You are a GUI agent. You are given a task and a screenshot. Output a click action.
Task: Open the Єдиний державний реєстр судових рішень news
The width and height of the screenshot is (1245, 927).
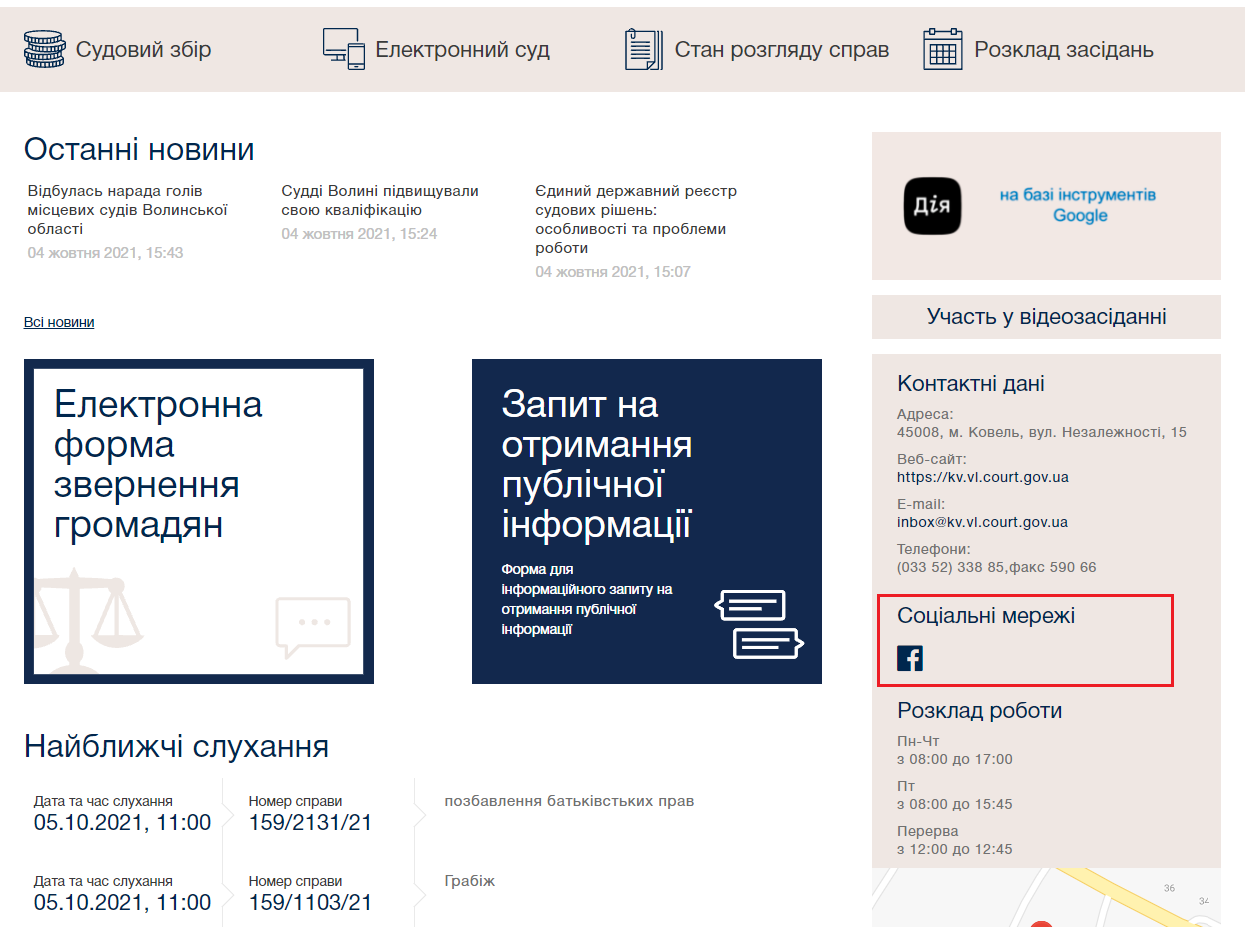tap(635, 219)
